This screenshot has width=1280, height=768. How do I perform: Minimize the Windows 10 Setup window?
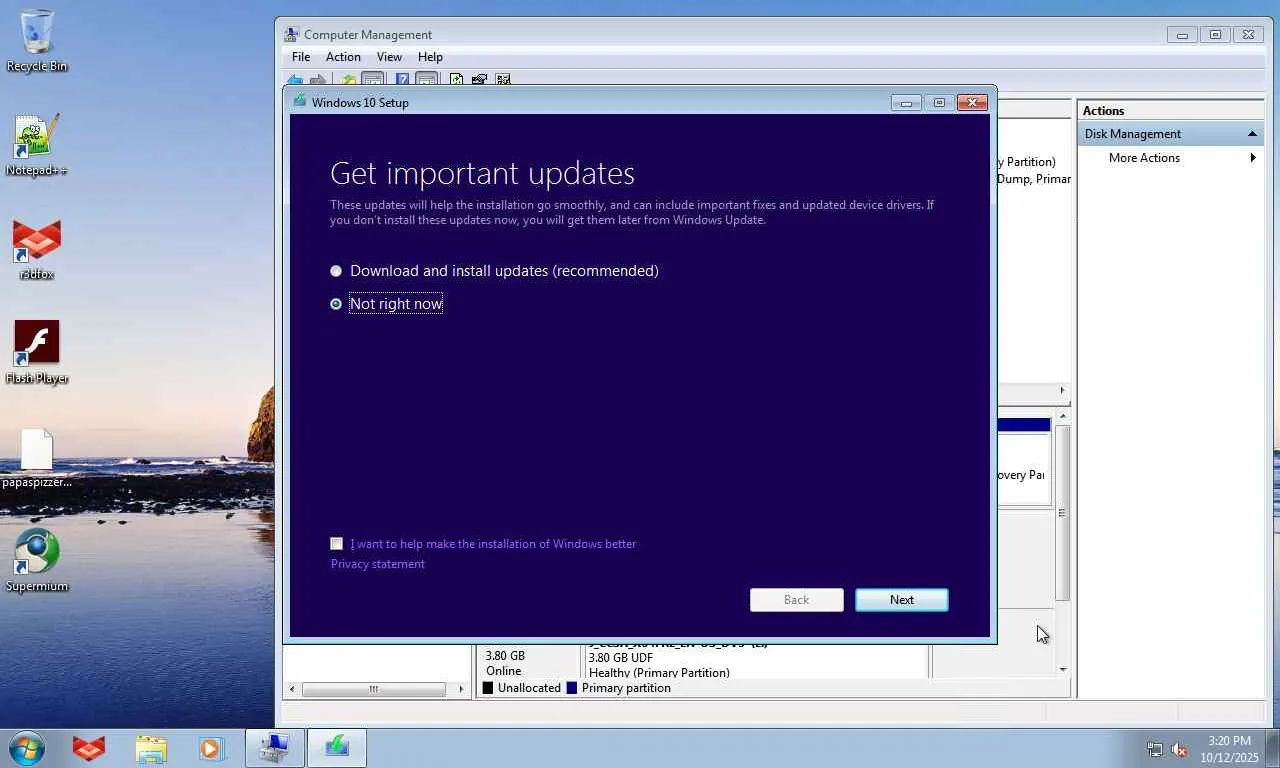coord(906,102)
